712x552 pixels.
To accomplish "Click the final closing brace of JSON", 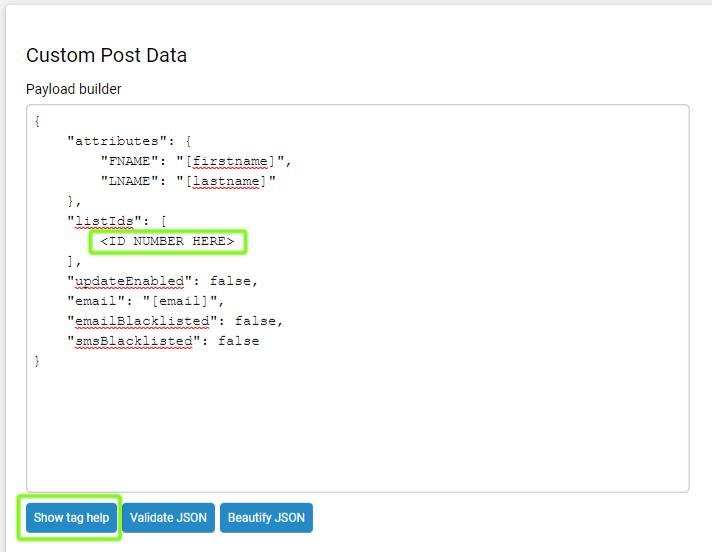I will 37,361.
